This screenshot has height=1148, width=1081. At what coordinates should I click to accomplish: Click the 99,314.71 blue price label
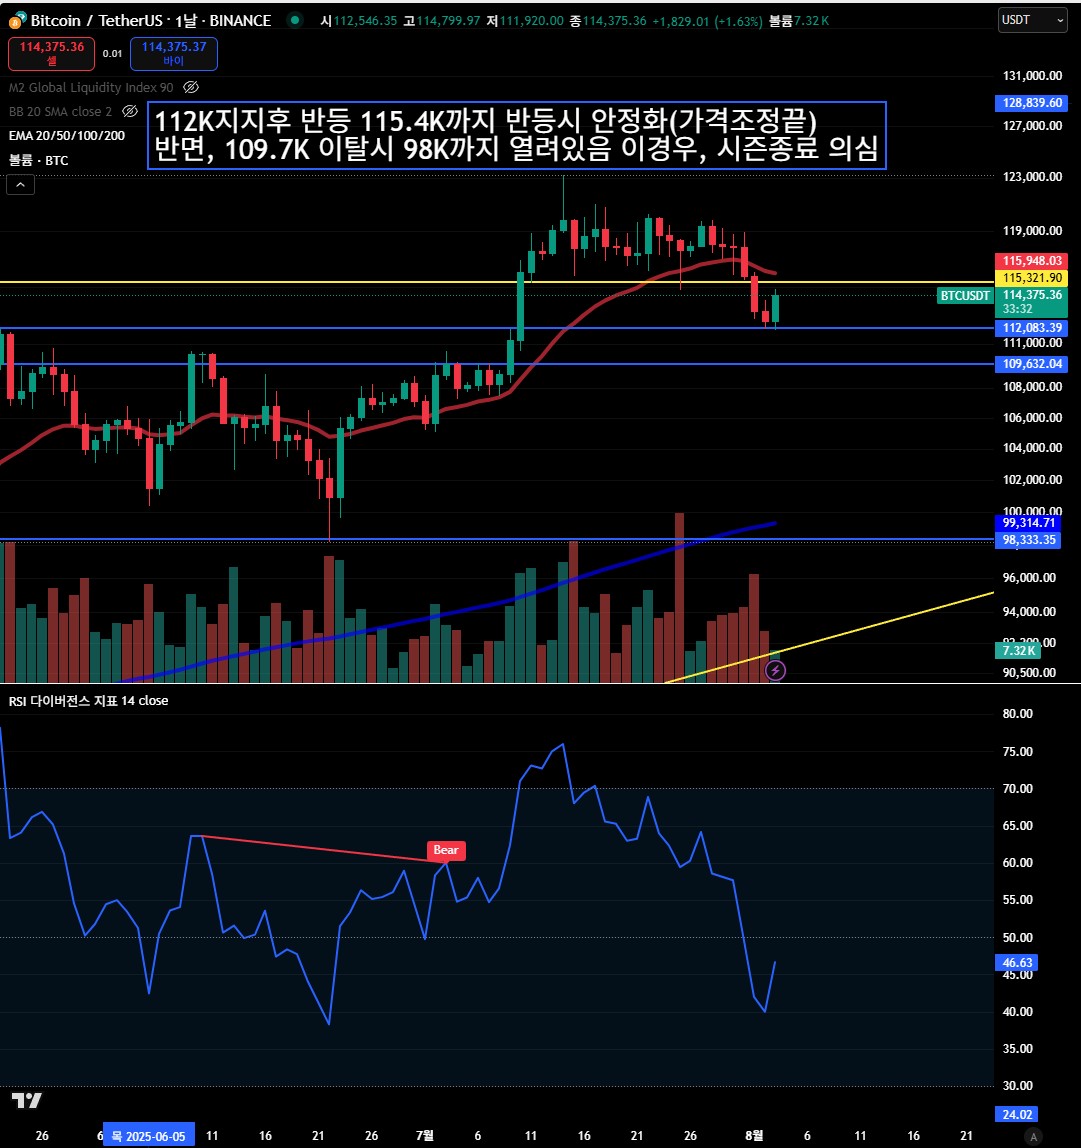point(1028,523)
